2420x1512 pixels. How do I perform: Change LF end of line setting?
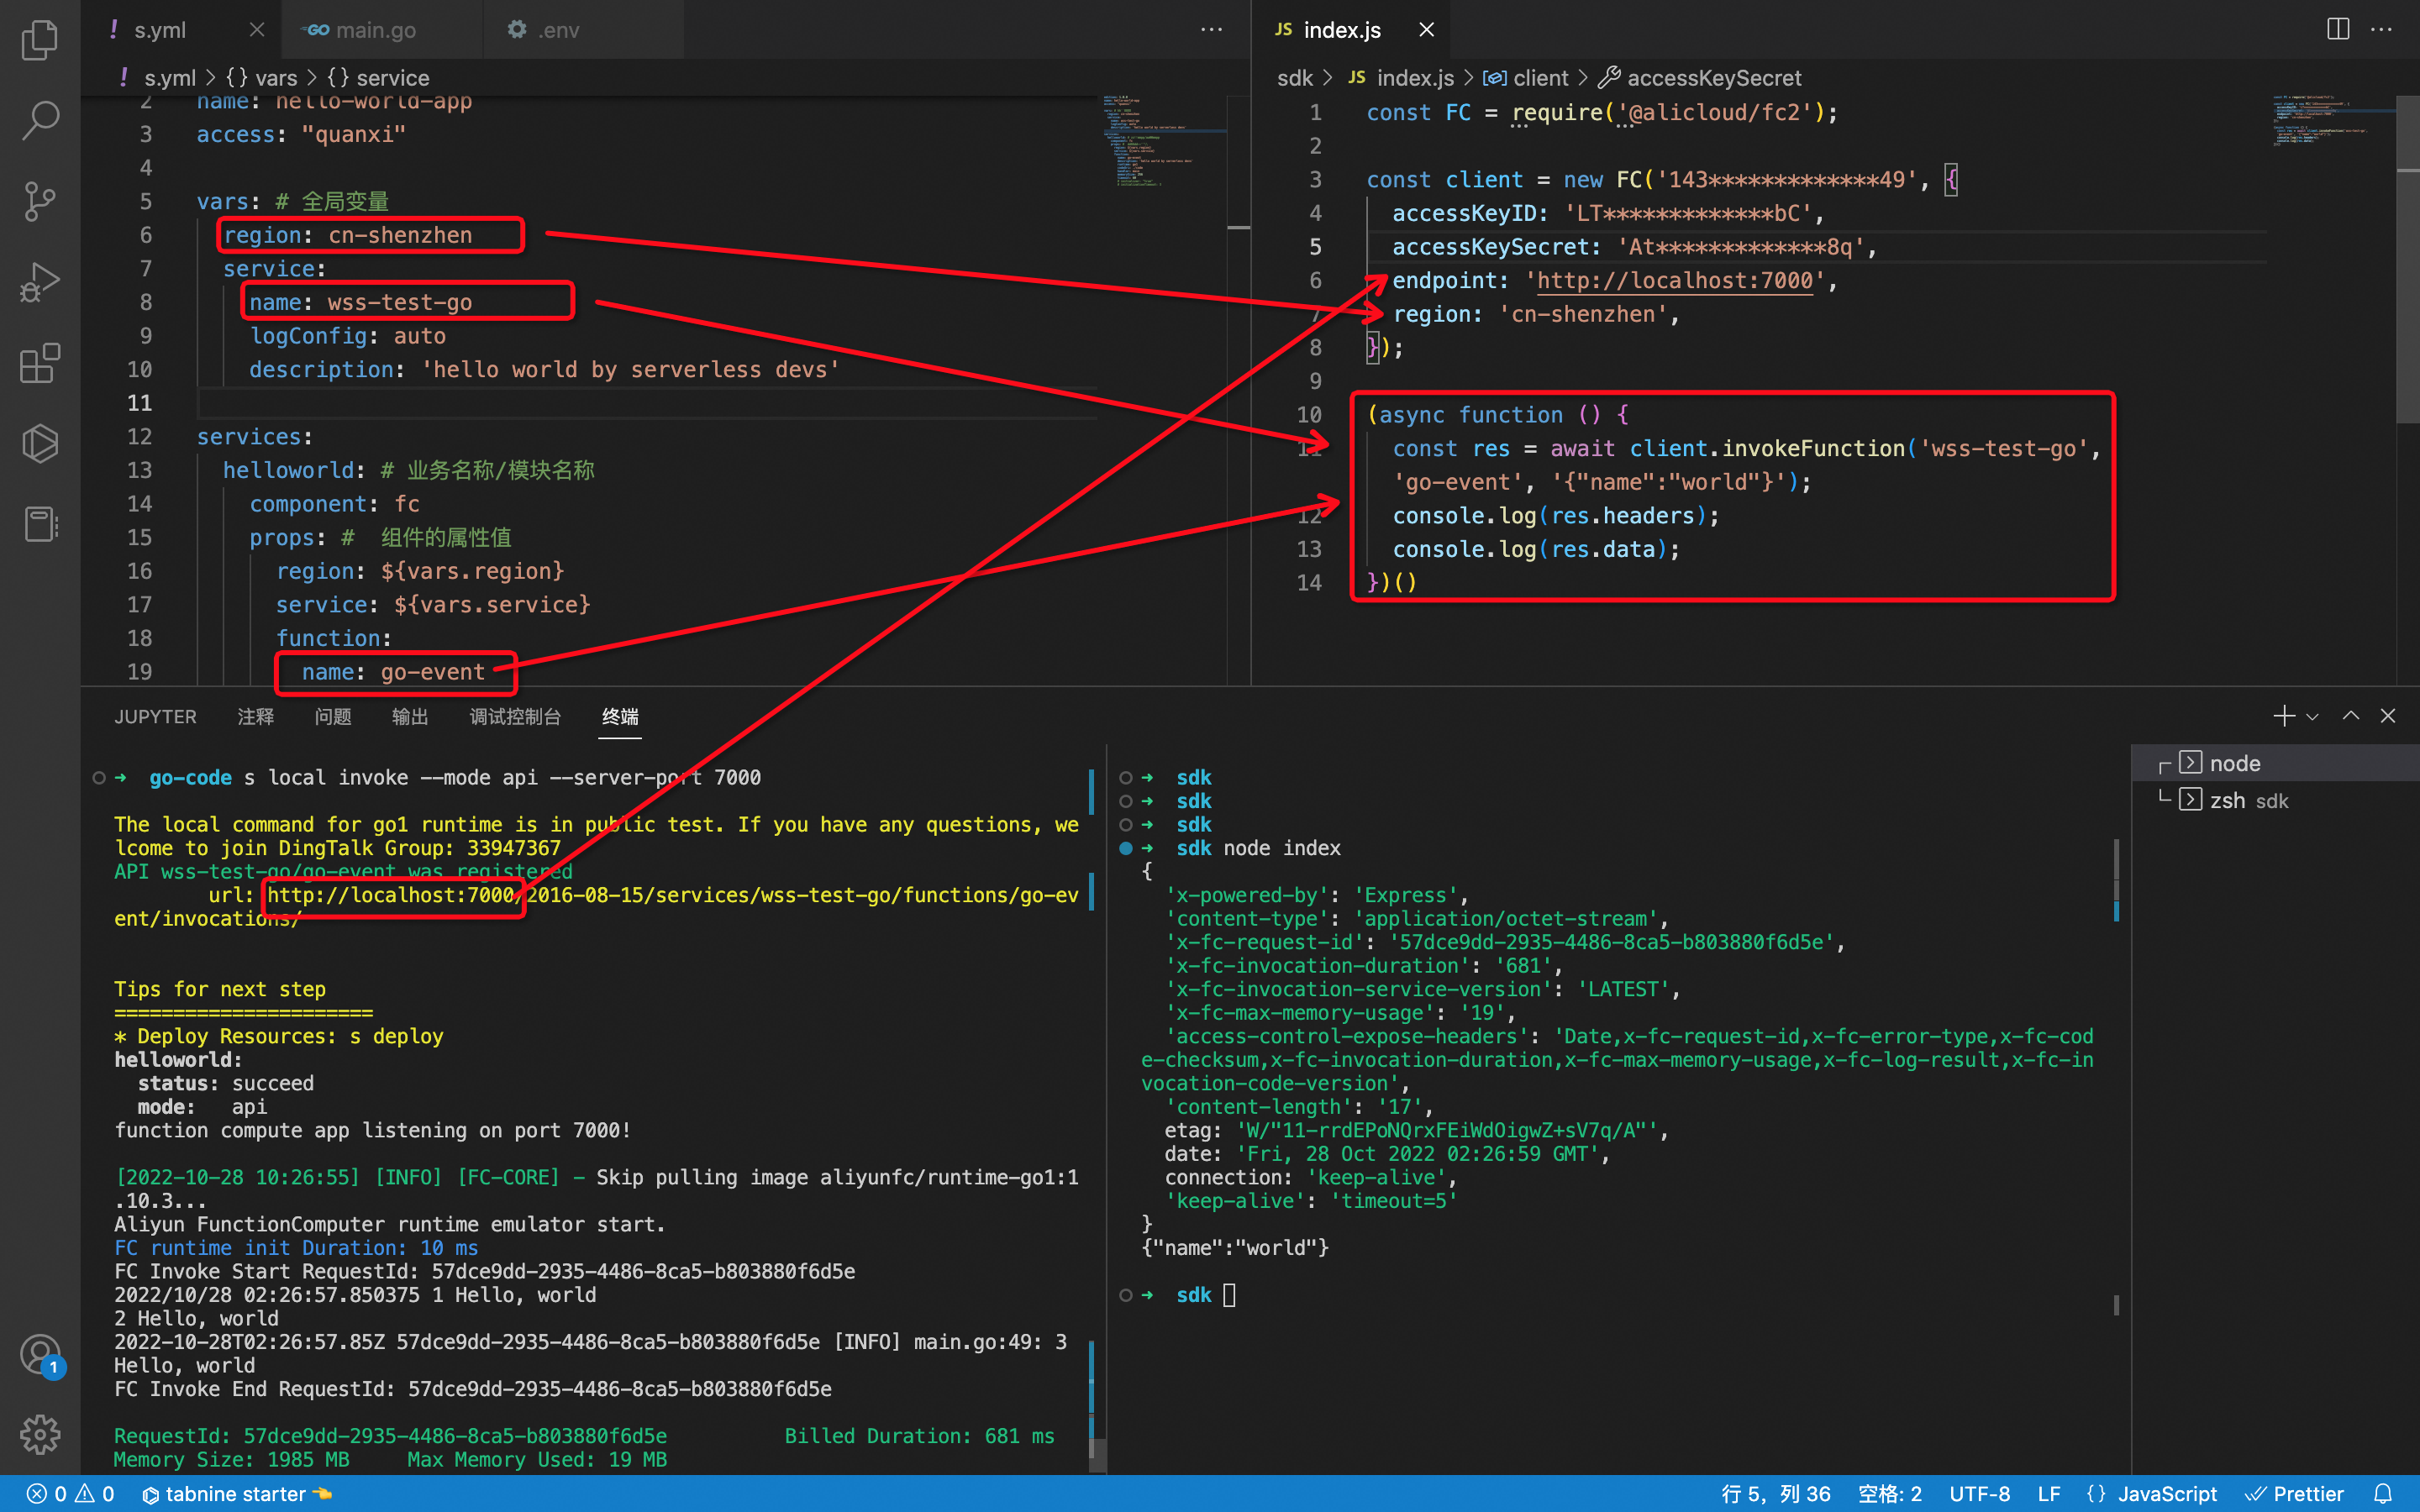coord(2049,1494)
